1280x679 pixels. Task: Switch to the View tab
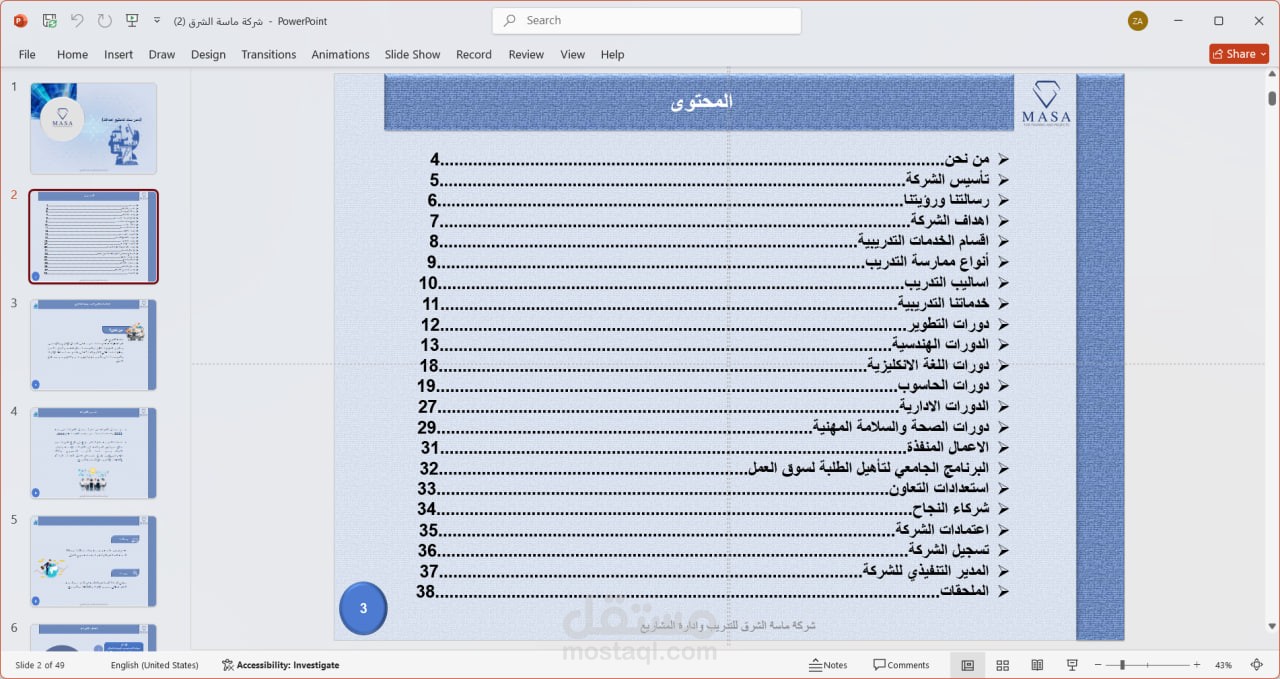[572, 54]
